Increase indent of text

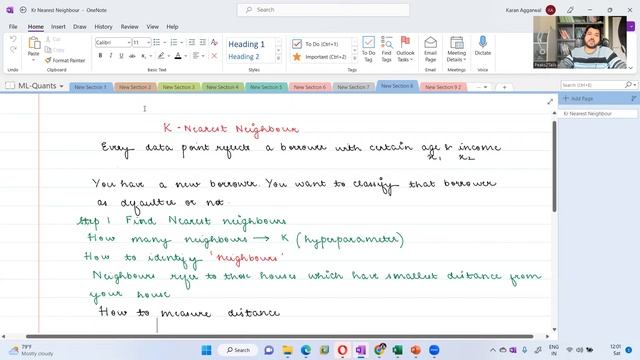click(202, 42)
